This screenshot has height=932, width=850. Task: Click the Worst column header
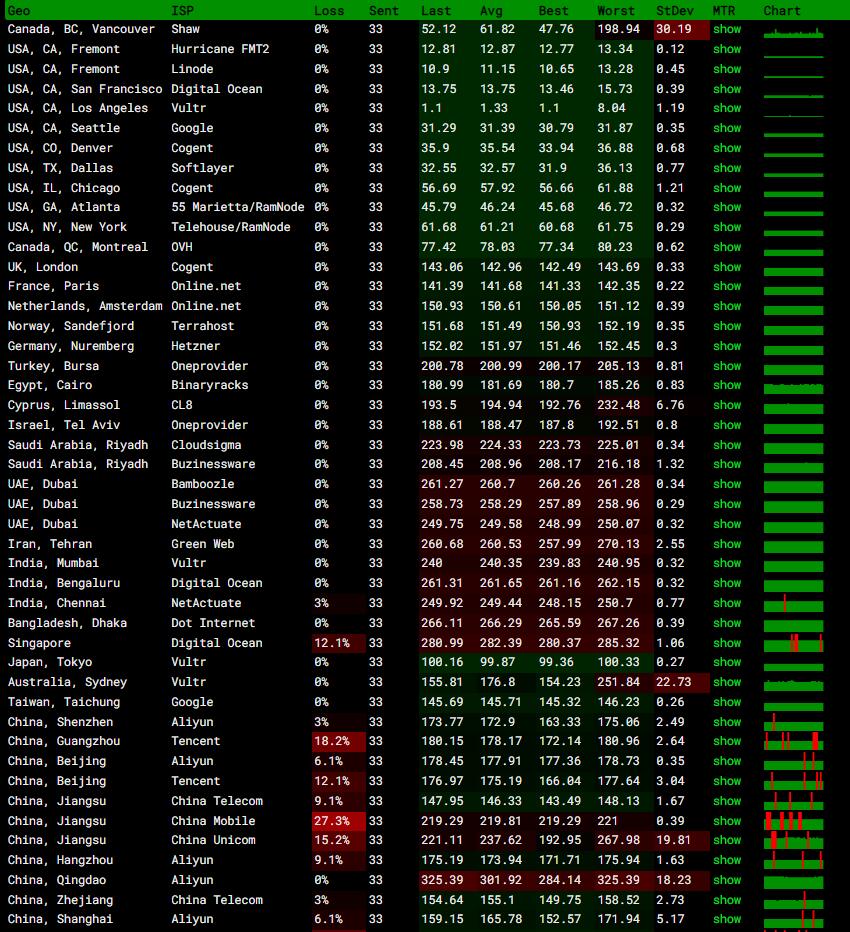(x=616, y=11)
